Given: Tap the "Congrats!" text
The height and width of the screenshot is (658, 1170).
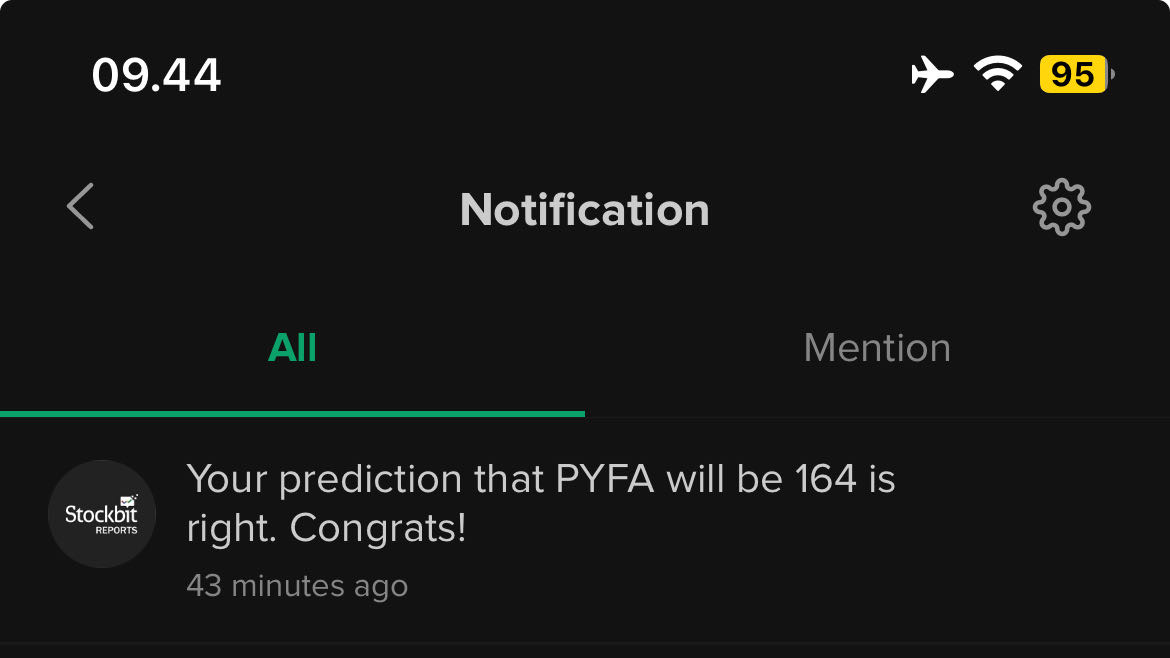Looking at the screenshot, I should pos(378,529).
